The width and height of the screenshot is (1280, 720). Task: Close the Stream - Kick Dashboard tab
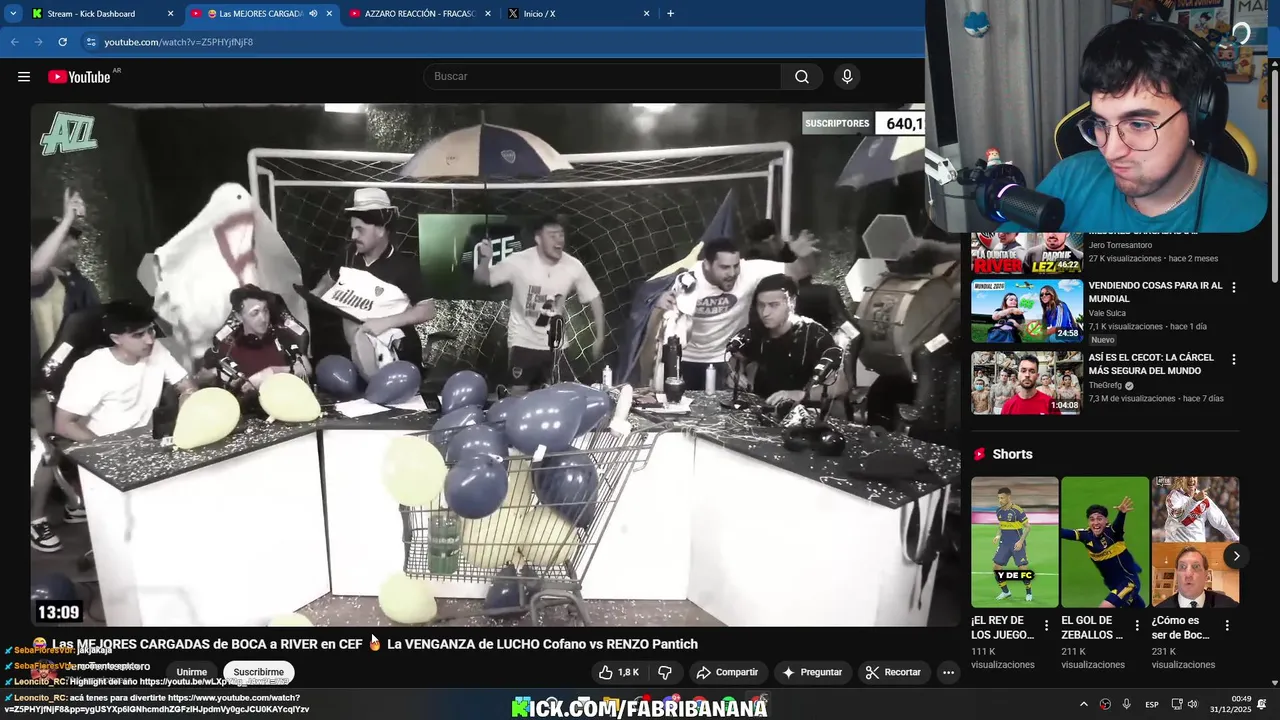point(170,14)
